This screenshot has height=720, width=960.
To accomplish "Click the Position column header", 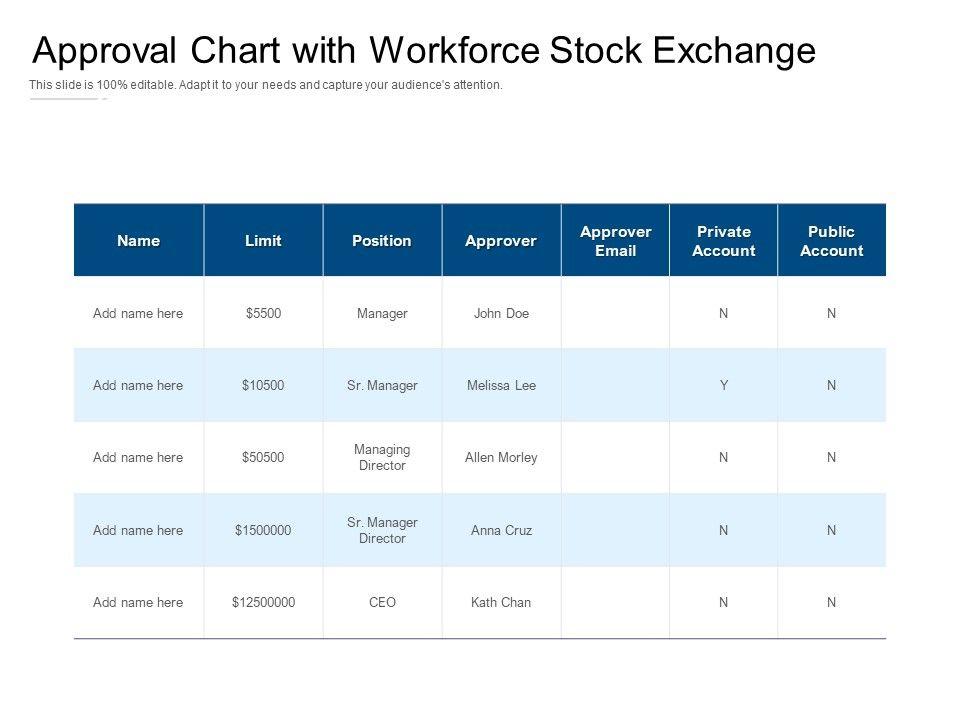I will [382, 241].
